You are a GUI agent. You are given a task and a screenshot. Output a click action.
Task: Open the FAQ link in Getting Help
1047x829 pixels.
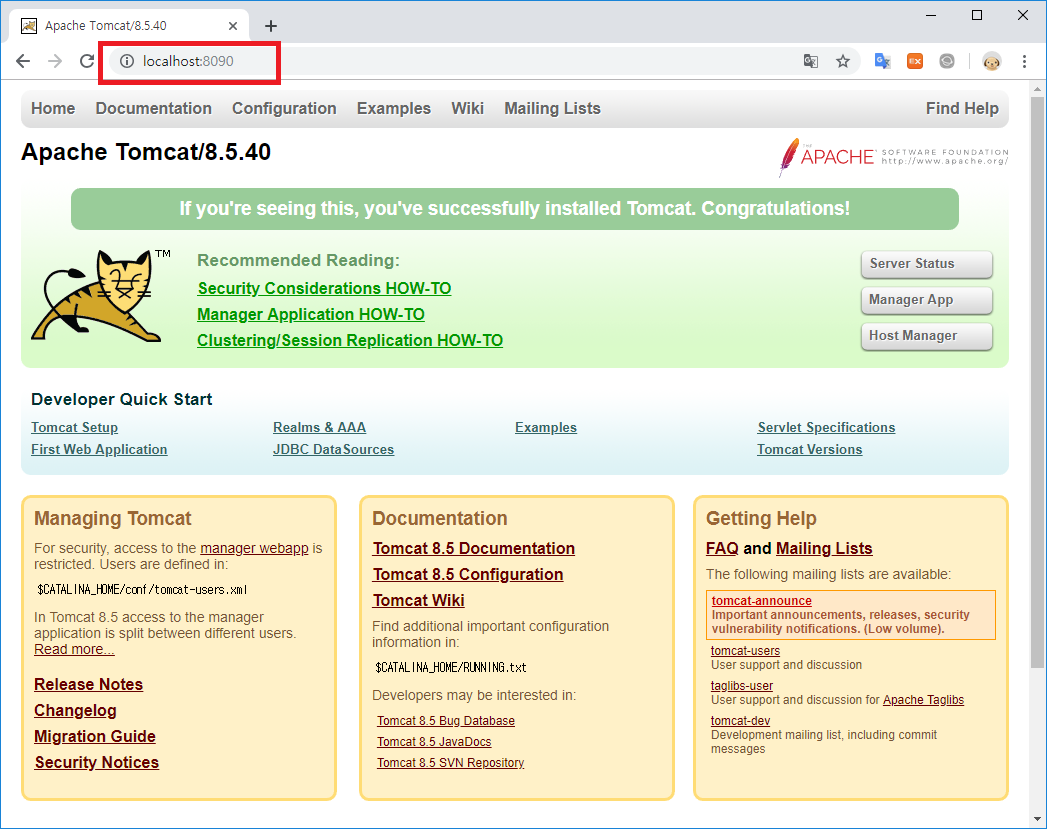click(722, 548)
